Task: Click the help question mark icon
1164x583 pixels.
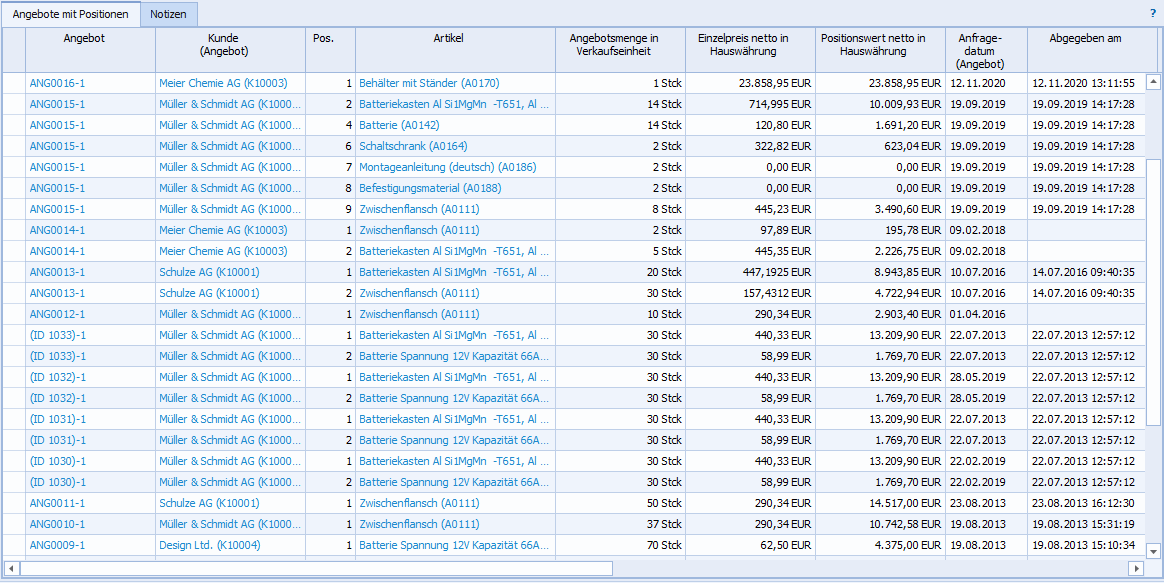Action: tap(1152, 14)
